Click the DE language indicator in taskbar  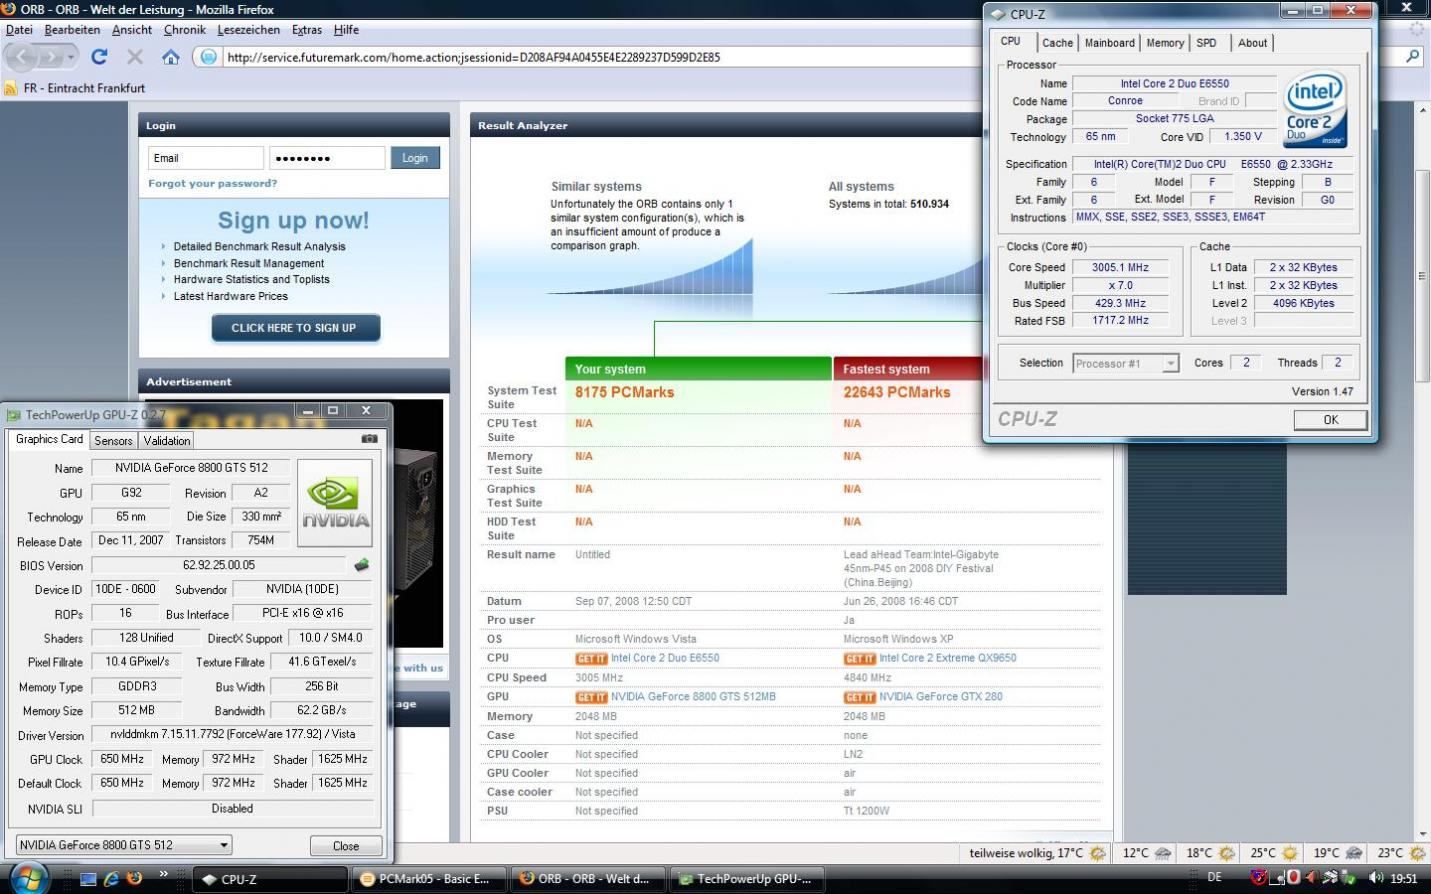[1214, 877]
